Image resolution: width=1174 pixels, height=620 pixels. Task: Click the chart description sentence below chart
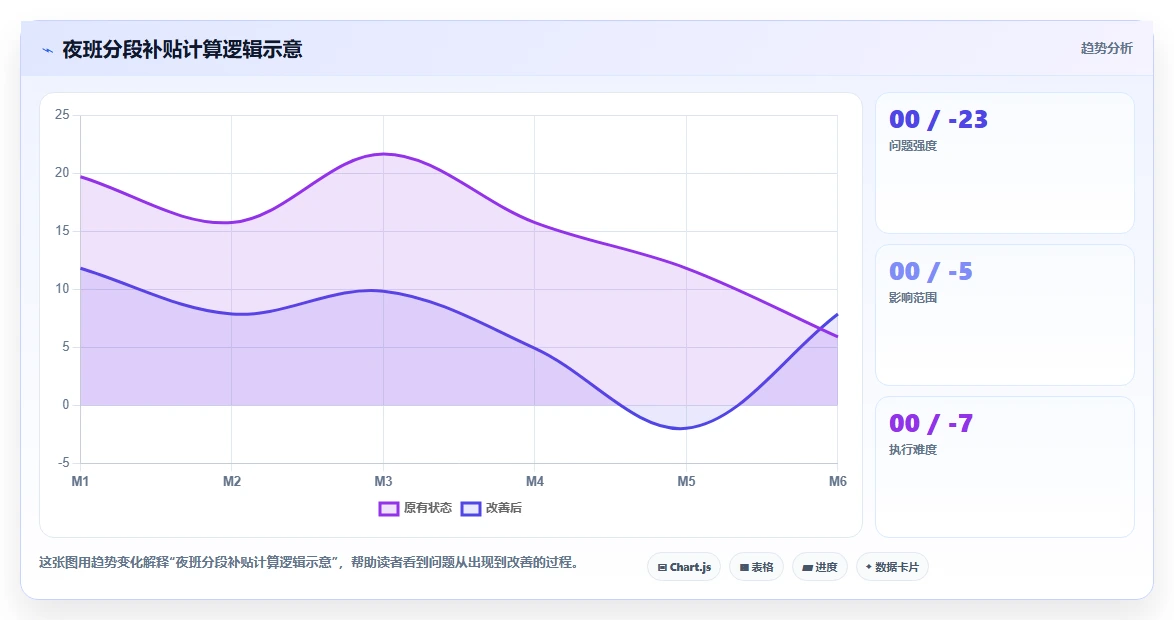[x=311, y=562]
